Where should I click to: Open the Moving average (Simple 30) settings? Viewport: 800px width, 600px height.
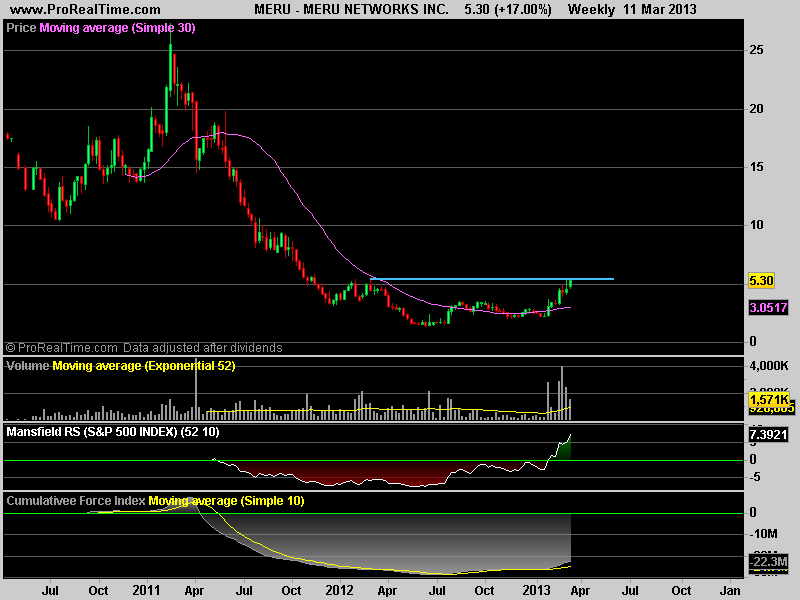[117, 29]
